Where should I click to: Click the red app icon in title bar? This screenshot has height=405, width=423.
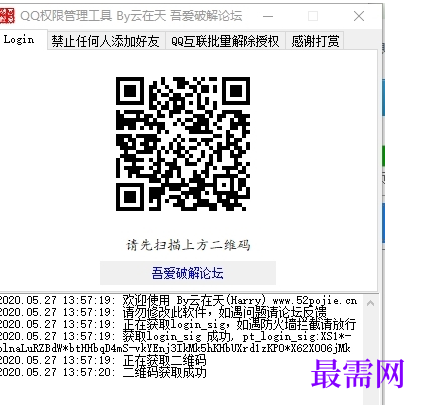click(x=7, y=16)
